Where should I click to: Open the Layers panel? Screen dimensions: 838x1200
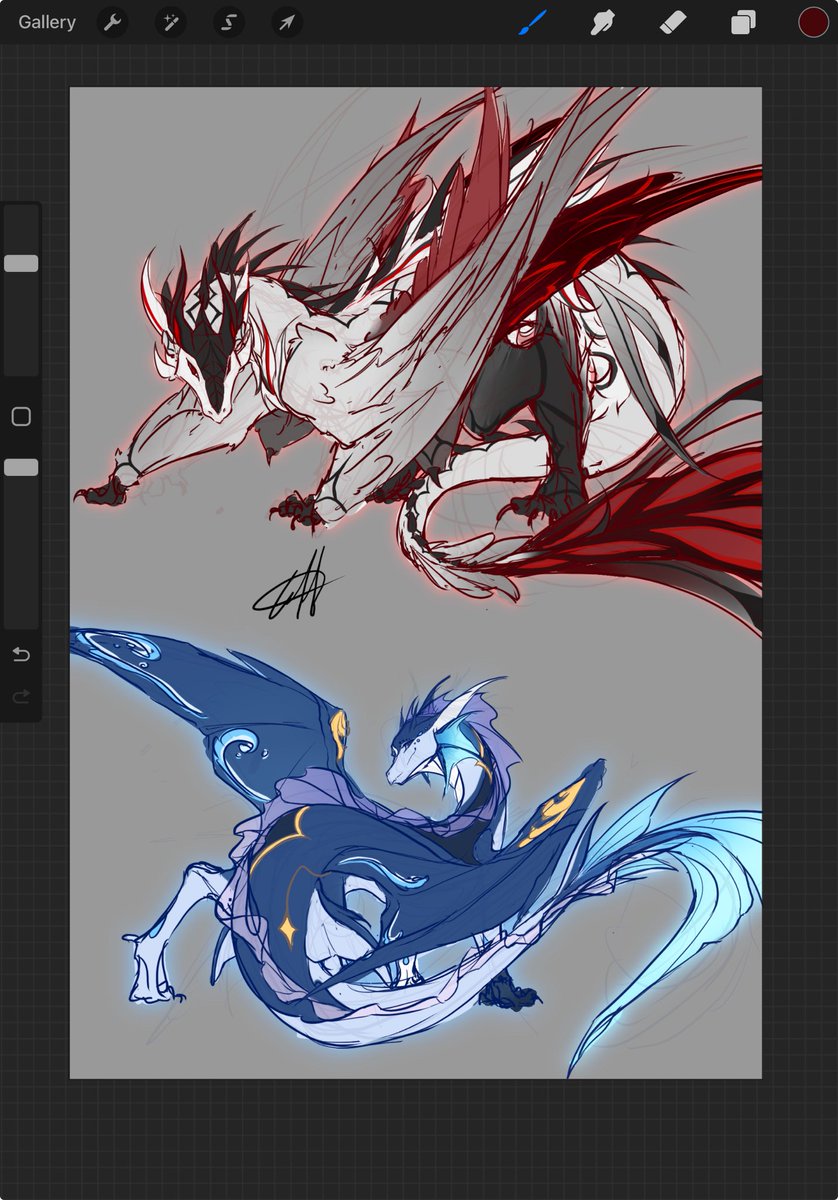tap(743, 22)
